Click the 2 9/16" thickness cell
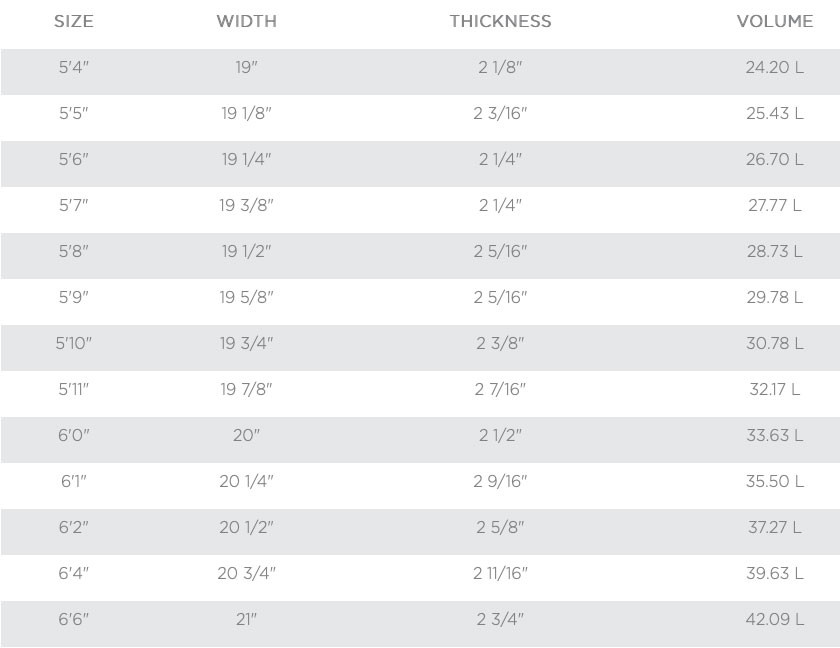840x648 pixels. [x=500, y=482]
